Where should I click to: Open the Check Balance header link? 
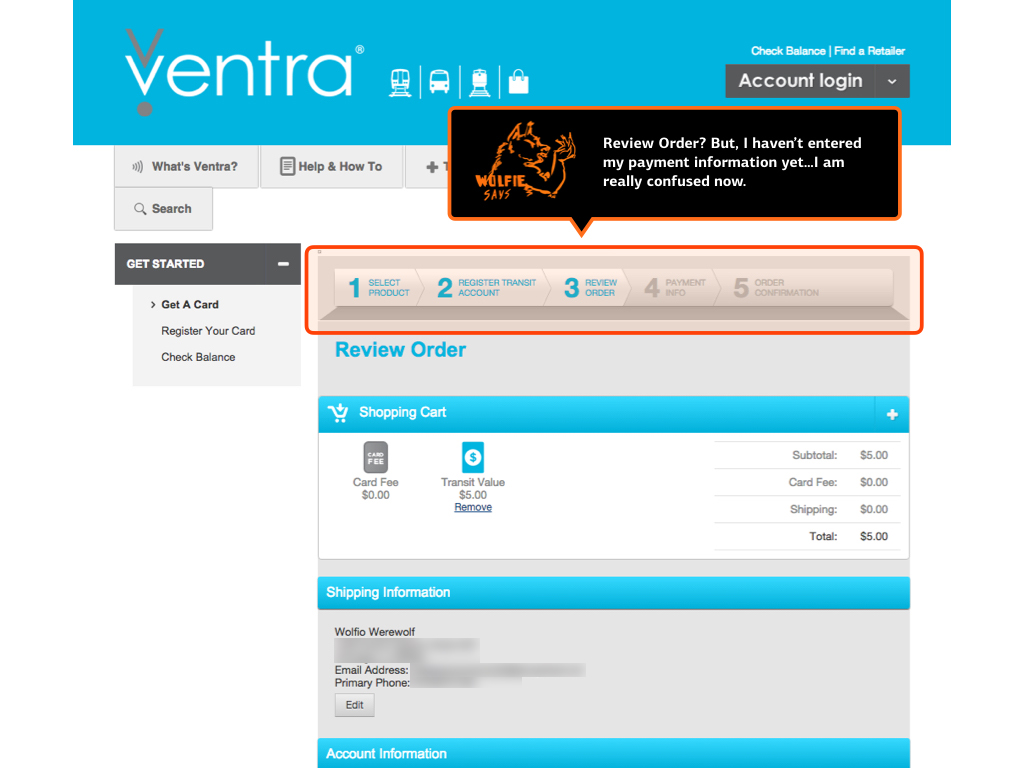[788, 51]
